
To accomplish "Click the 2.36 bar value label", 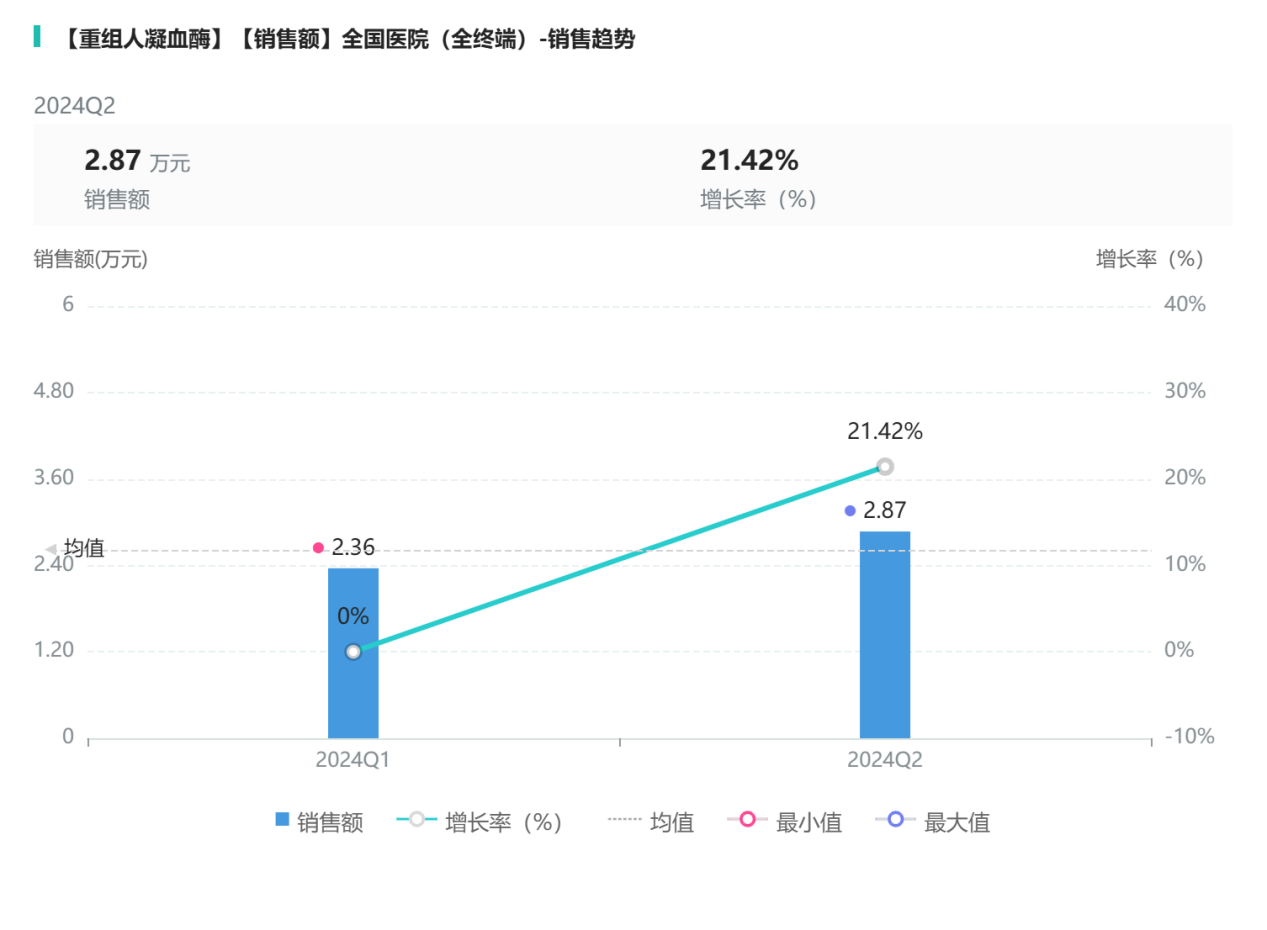I will 353,548.
